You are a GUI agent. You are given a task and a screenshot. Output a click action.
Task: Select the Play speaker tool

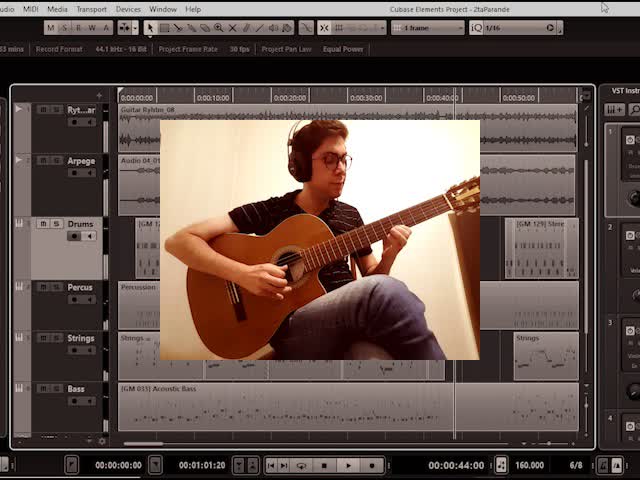(273, 28)
